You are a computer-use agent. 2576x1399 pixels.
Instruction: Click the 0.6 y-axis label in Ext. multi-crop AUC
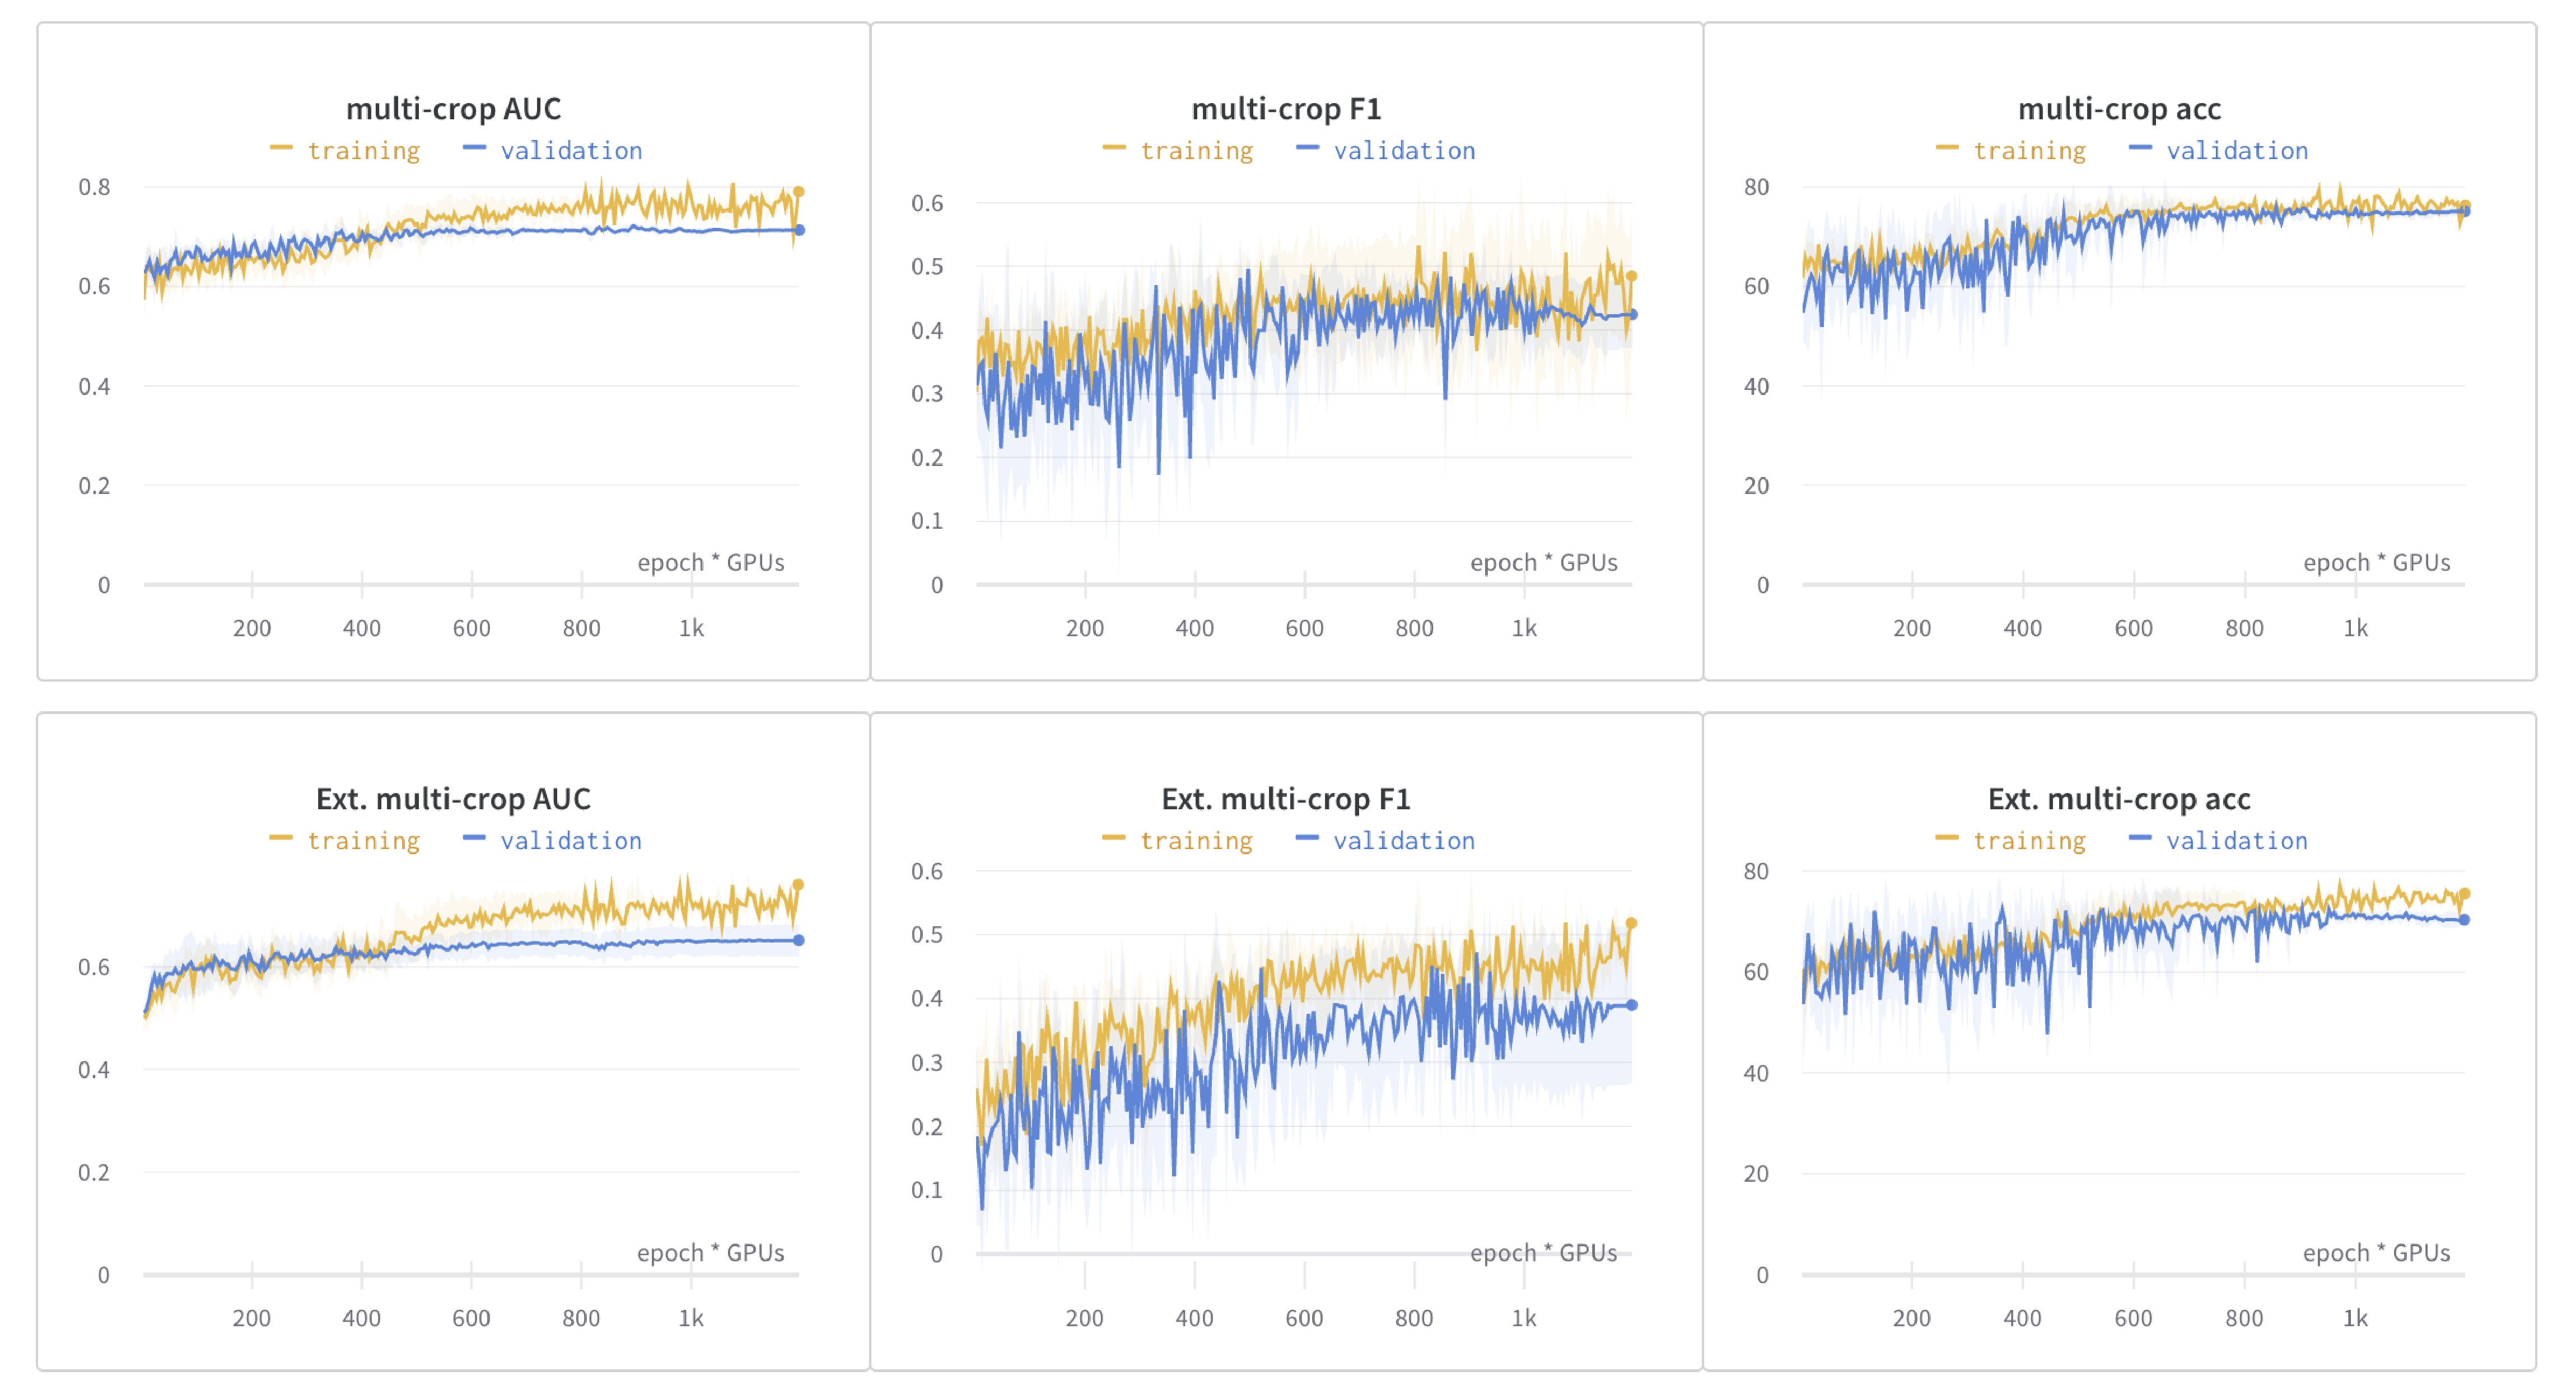[x=94, y=967]
